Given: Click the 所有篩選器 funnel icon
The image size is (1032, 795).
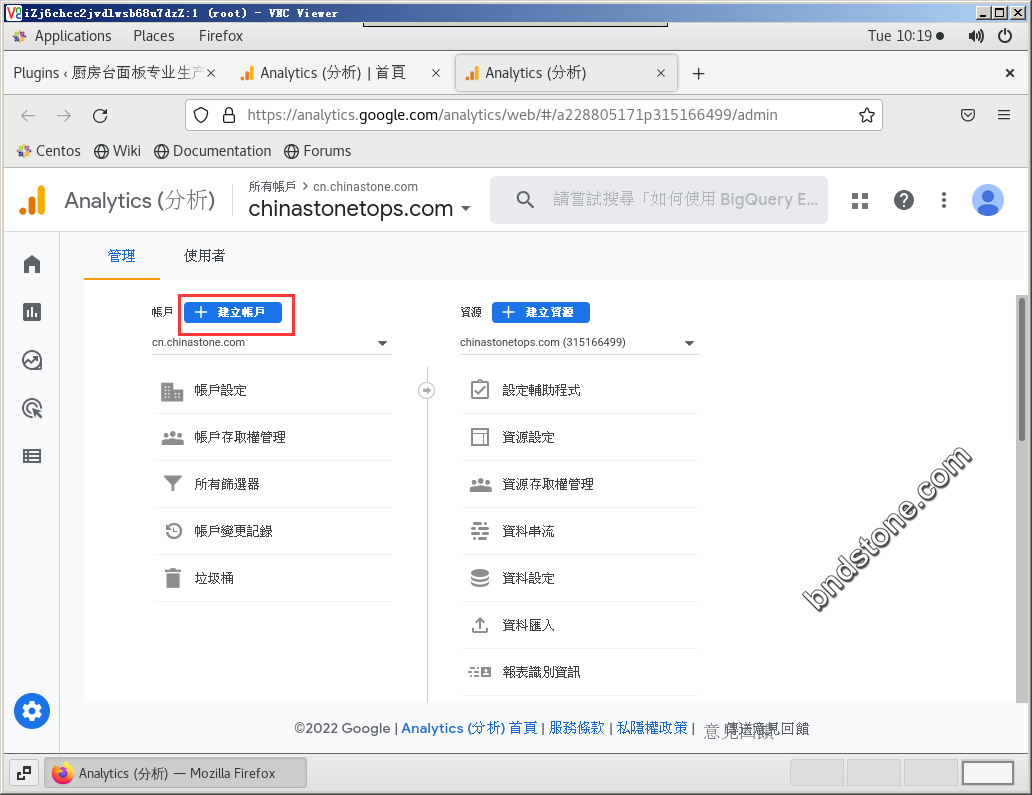Looking at the screenshot, I should (172, 484).
